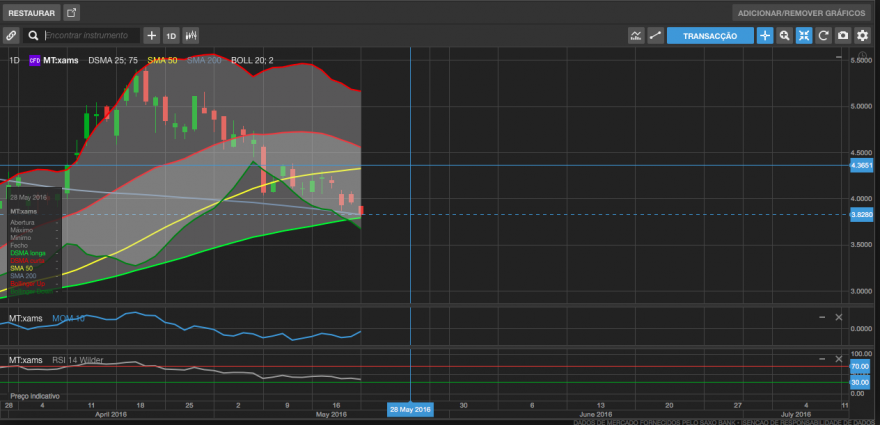Click the ADICIONAR/REMOVER GRÁFICOS button
Screen dimensions: 880x425
click(801, 13)
